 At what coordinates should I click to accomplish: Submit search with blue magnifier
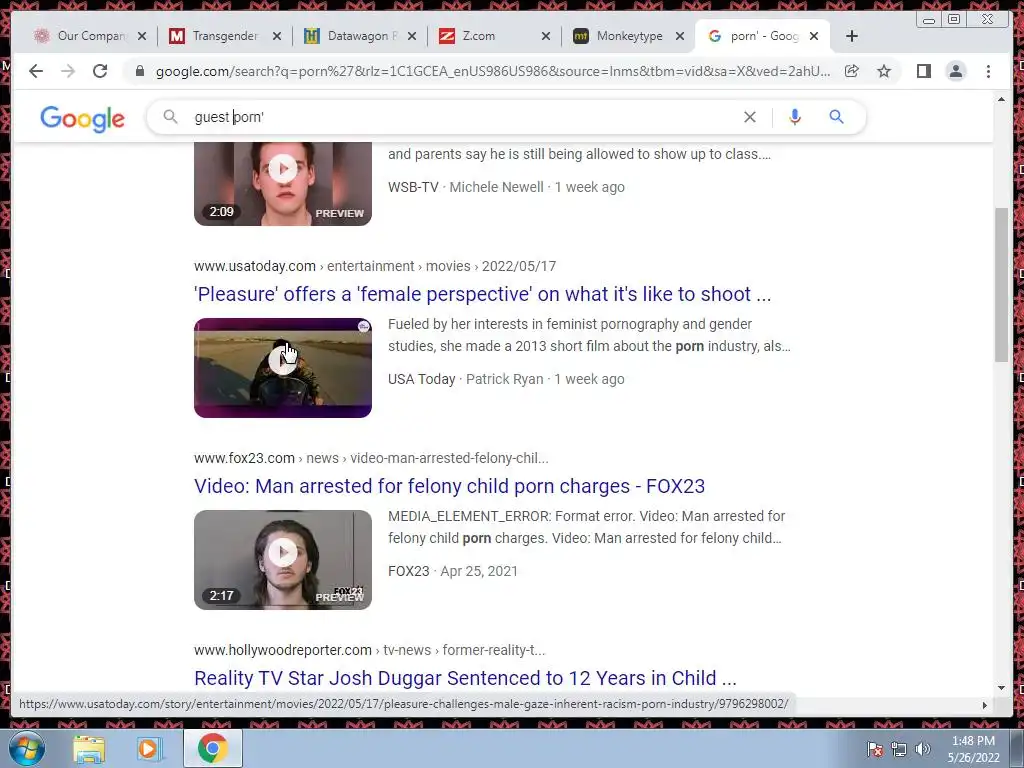point(836,117)
